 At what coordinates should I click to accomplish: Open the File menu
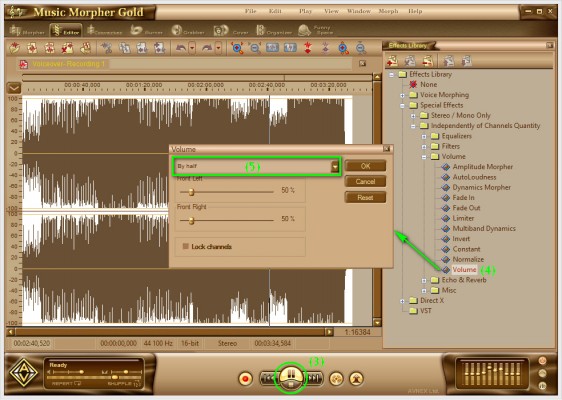(x=250, y=11)
